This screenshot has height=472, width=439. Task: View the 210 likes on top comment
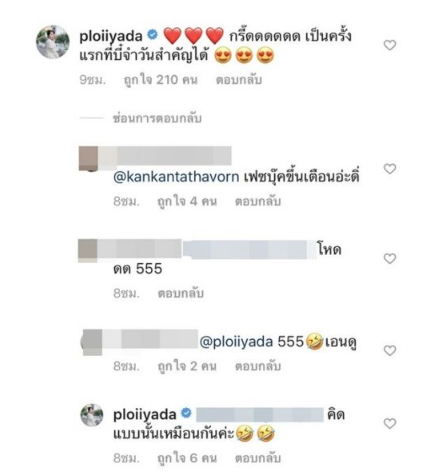point(161,80)
